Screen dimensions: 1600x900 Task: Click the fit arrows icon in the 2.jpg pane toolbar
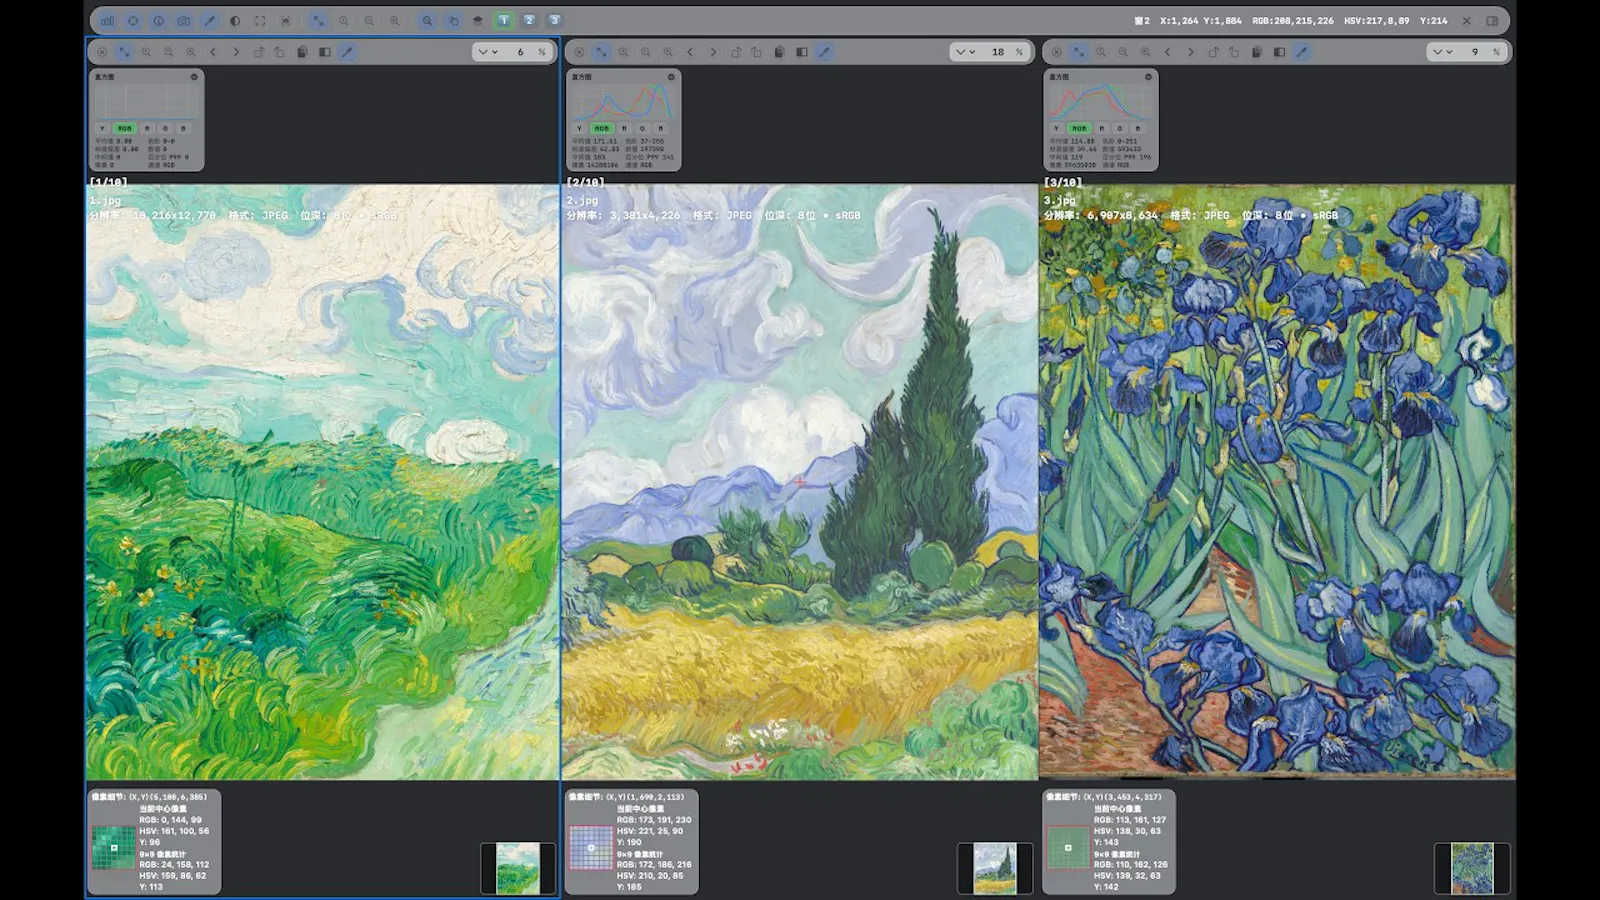click(x=601, y=52)
